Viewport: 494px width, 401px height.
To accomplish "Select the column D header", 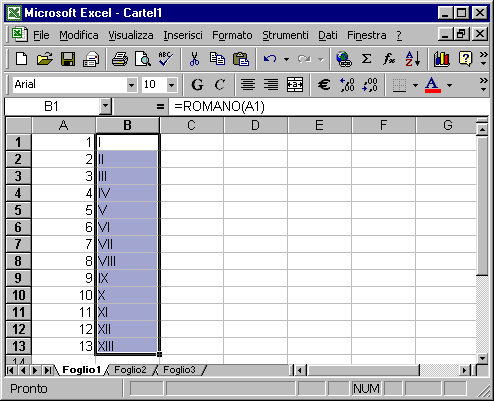I will (x=255, y=125).
